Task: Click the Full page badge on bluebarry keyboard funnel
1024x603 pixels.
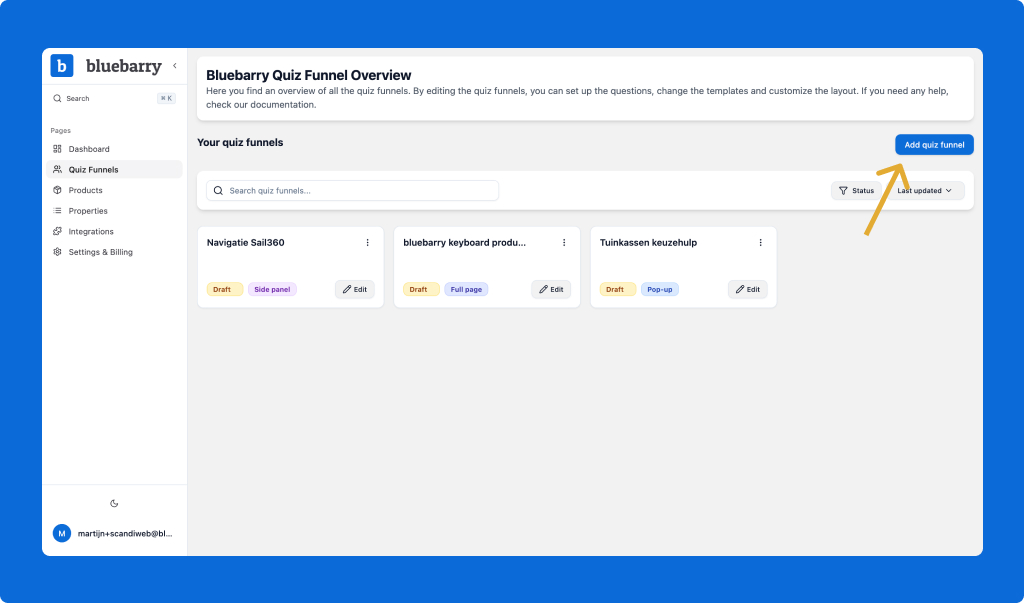Action: [x=466, y=288]
